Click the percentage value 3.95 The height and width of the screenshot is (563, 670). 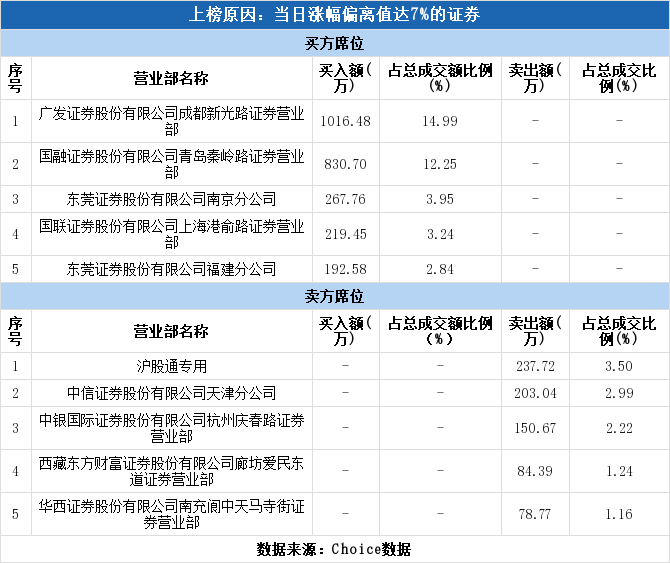click(x=440, y=199)
